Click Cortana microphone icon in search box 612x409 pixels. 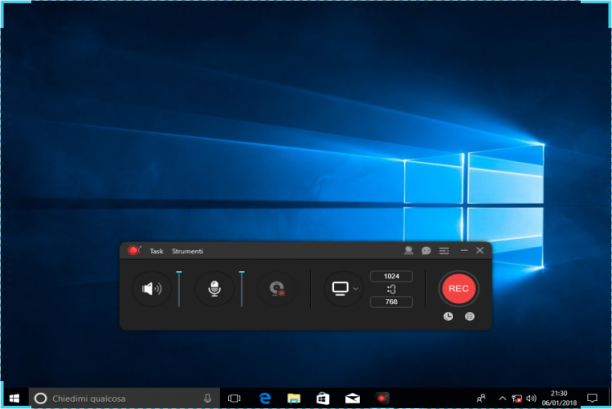point(208,398)
